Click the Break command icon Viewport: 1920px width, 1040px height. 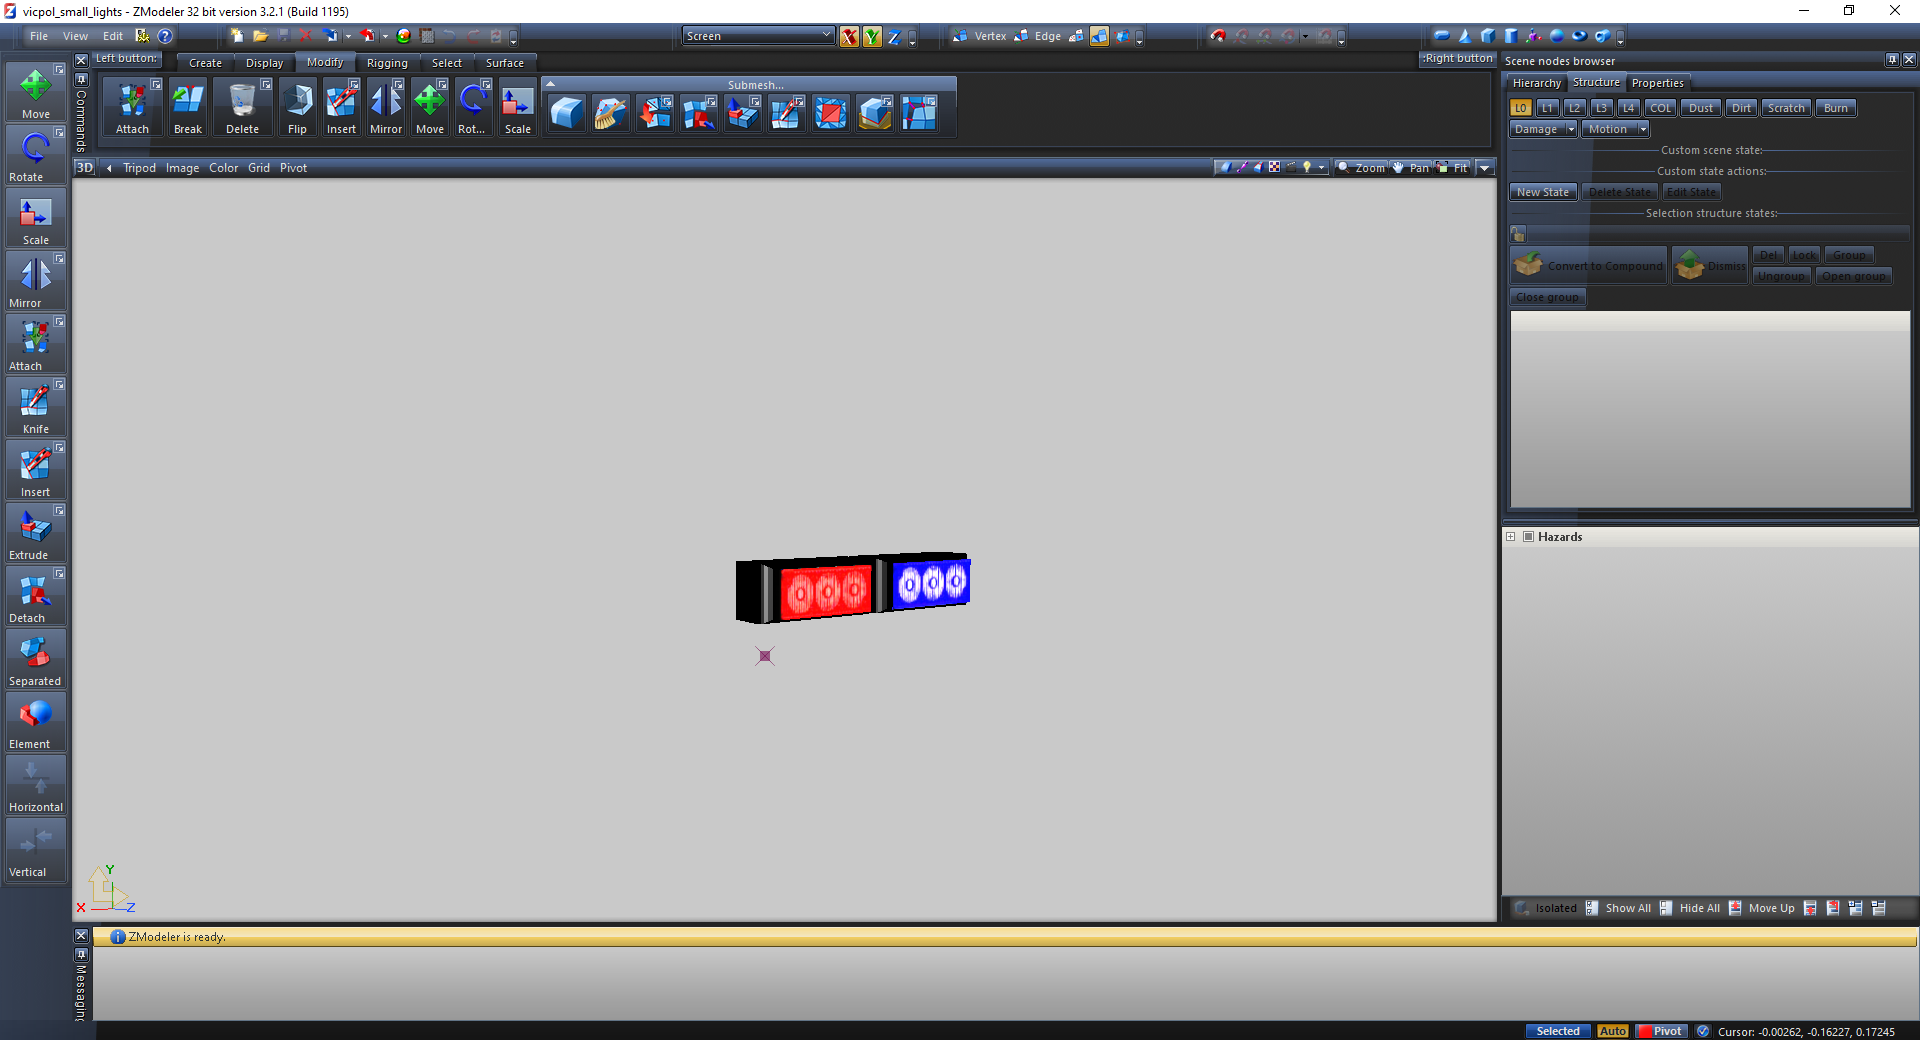tap(188, 108)
